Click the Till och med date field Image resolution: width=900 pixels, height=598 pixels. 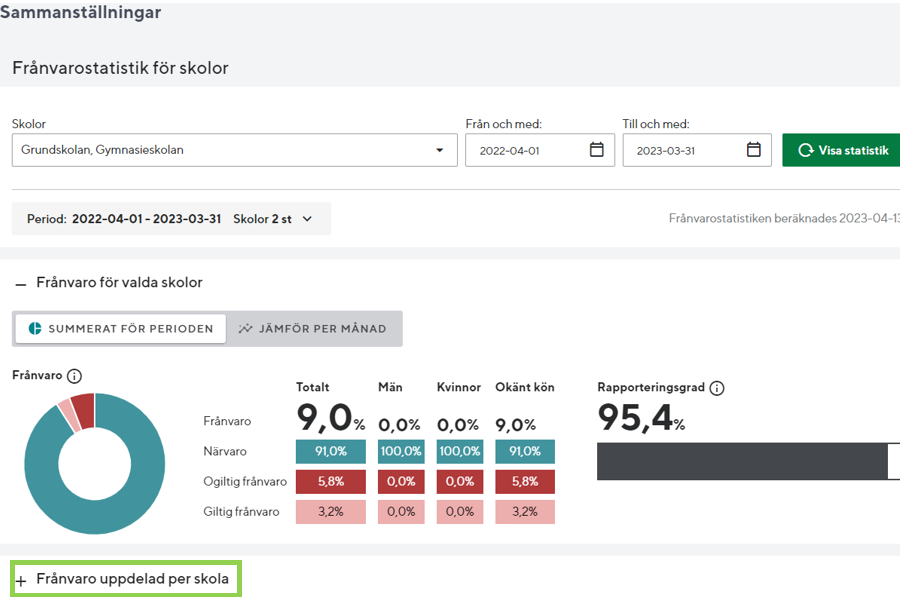point(684,150)
